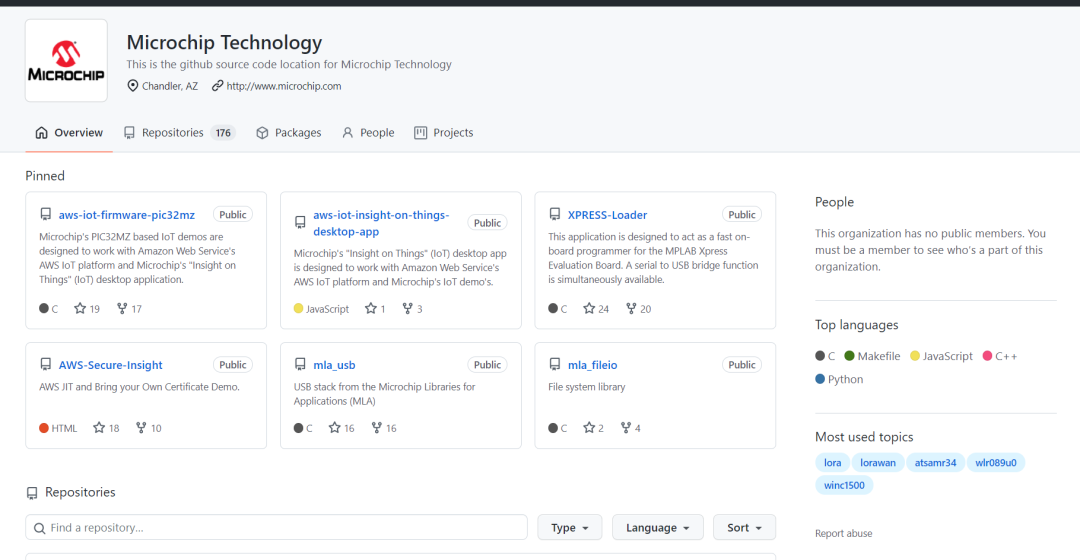Click the Report abuse link
This screenshot has height=560, width=1080.
coord(844,533)
